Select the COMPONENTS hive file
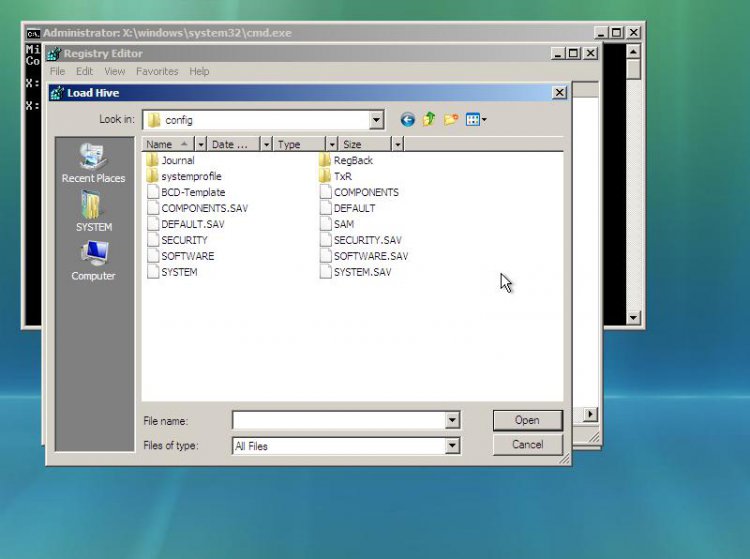The width and height of the screenshot is (750, 559). 359,192
